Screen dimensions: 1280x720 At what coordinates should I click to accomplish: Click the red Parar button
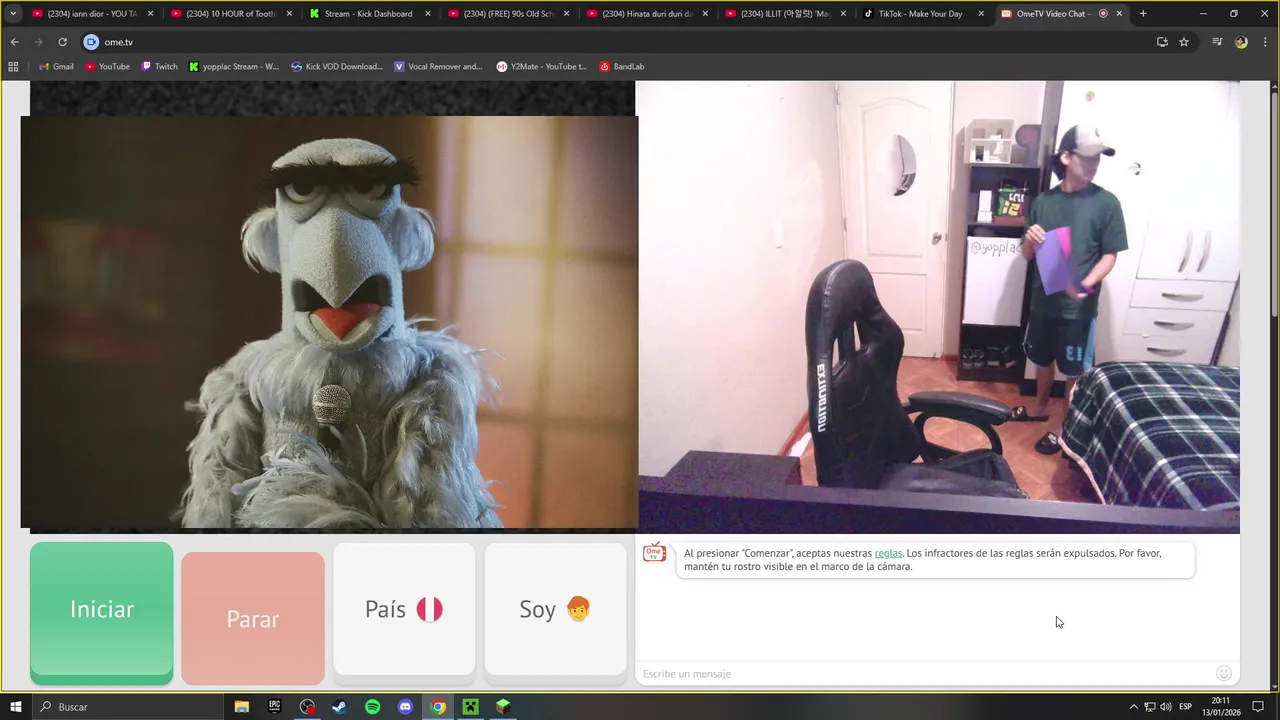(x=253, y=618)
